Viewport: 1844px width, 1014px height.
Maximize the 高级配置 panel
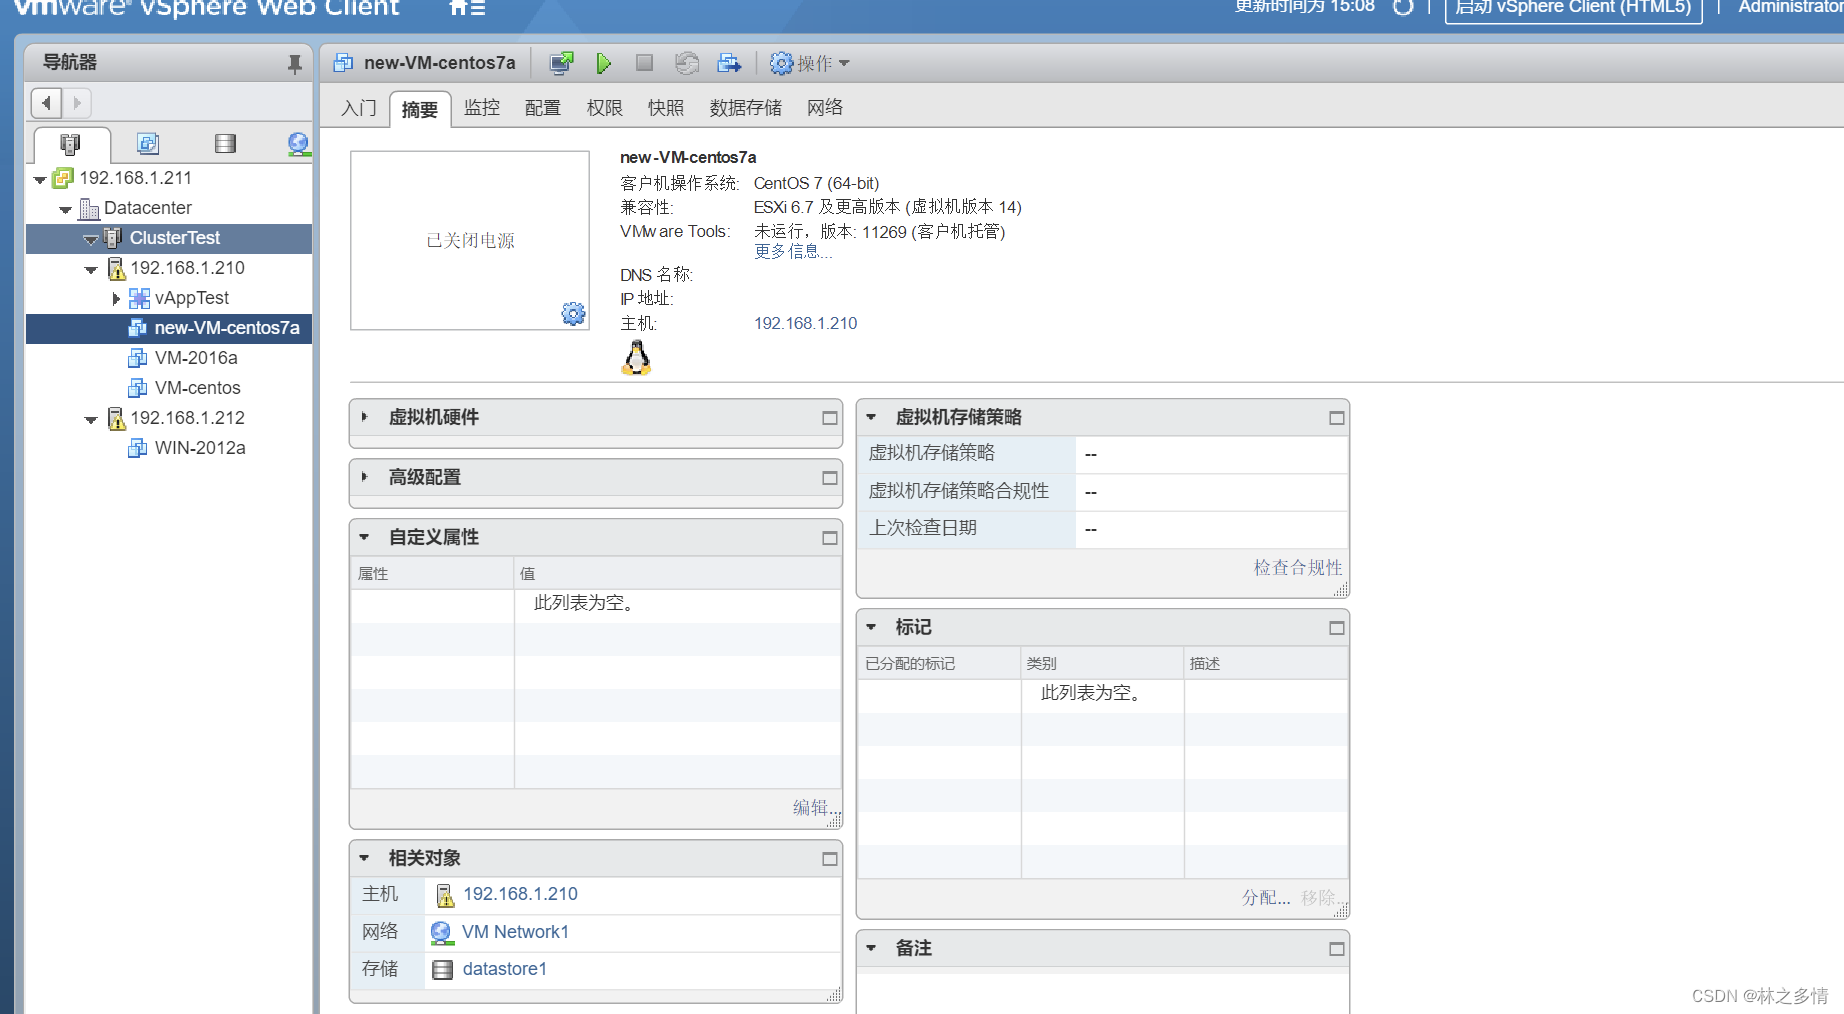pos(830,478)
